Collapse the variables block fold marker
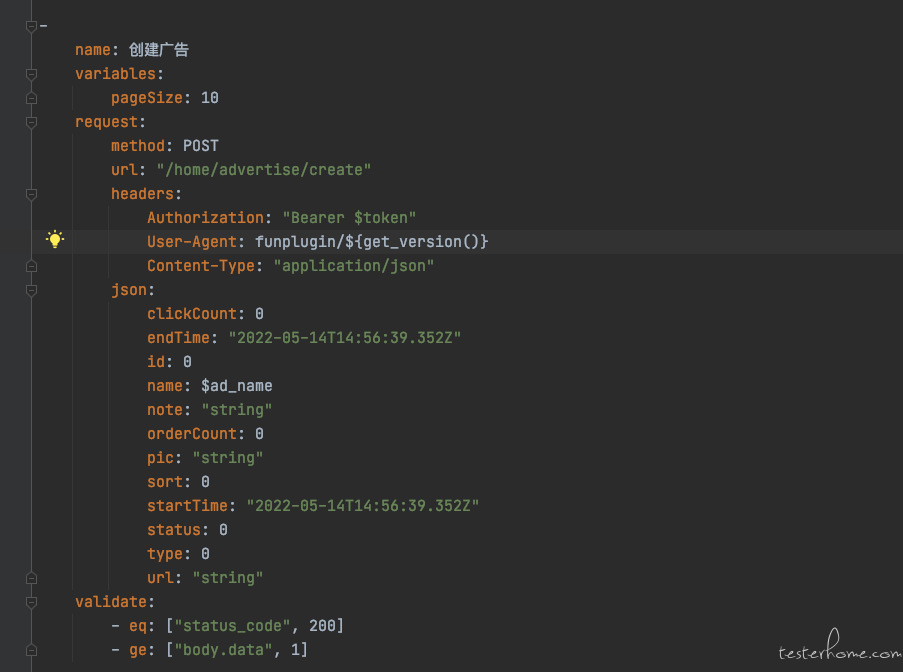 click(x=31, y=74)
